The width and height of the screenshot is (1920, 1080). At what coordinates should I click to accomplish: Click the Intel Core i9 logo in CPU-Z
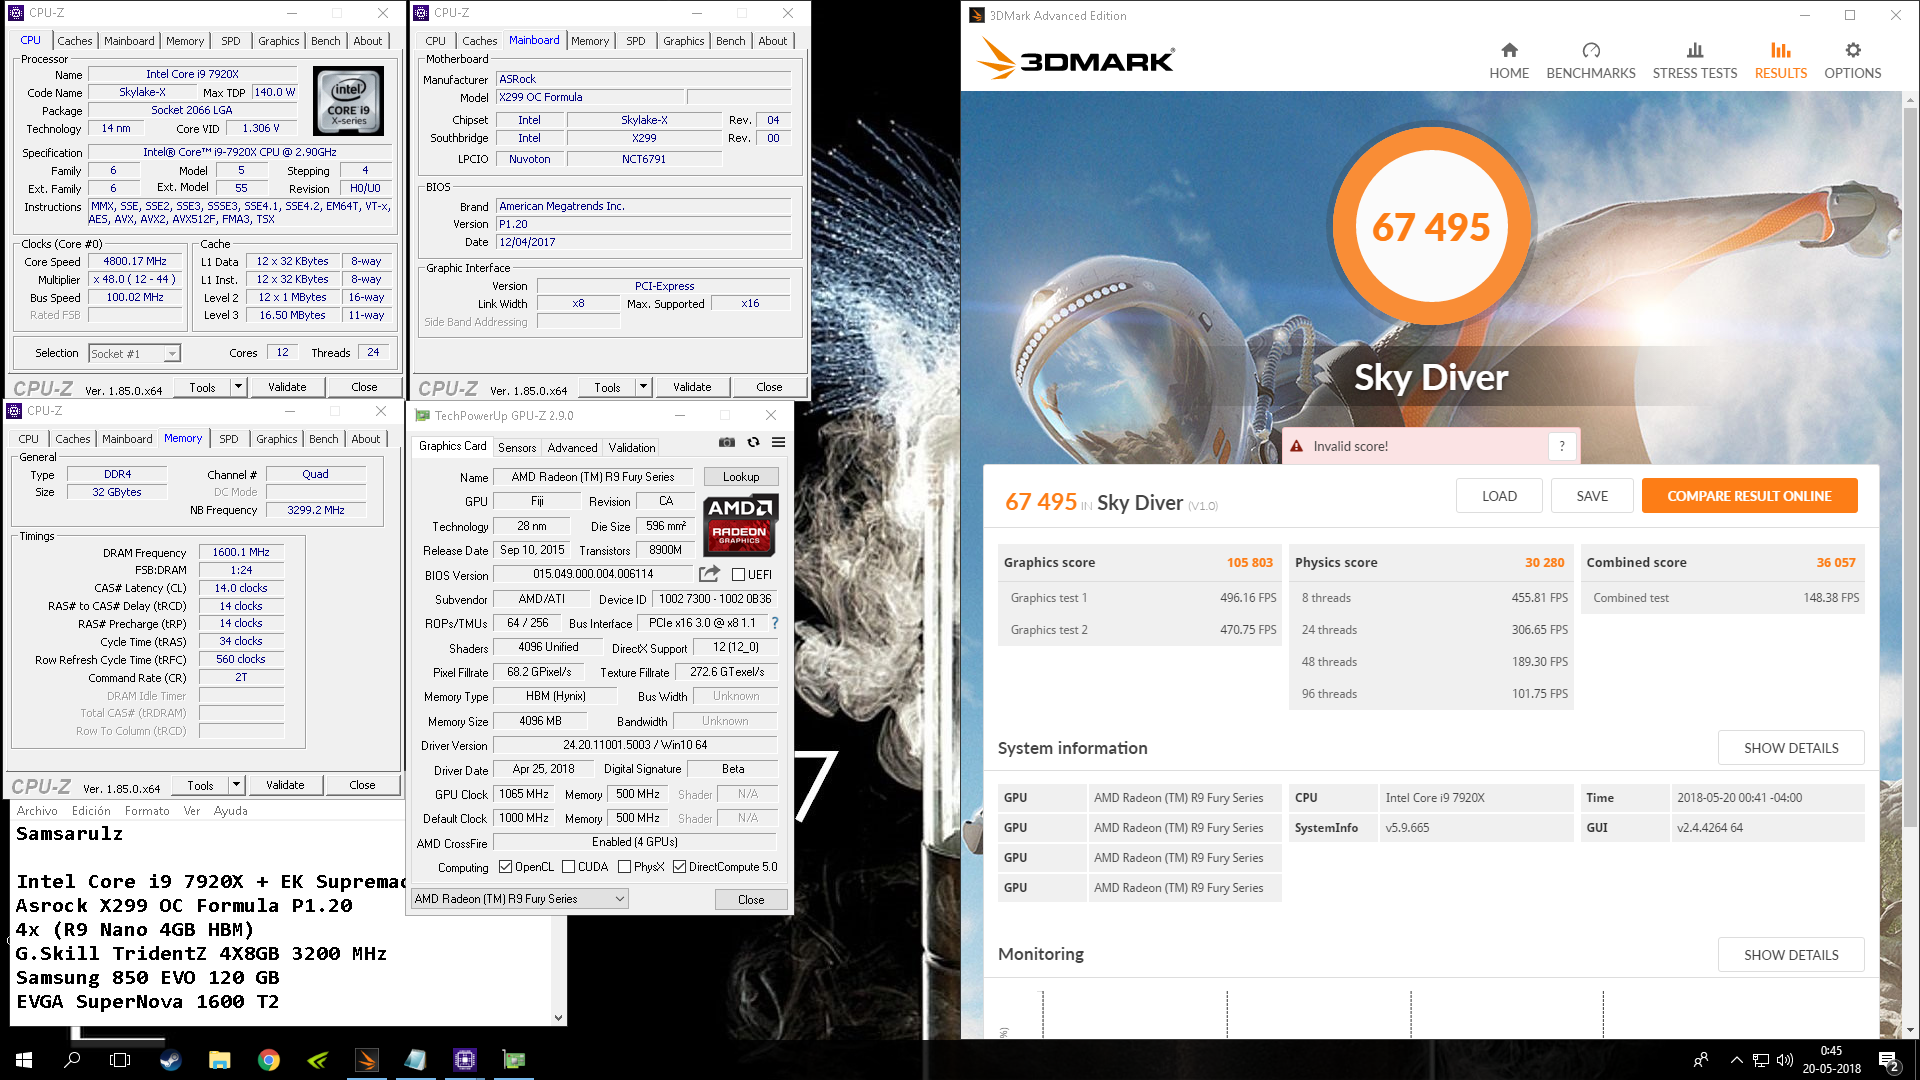pos(348,101)
